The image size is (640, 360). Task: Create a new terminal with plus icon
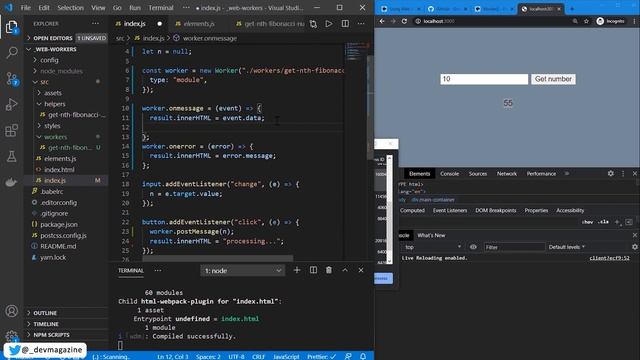pyautogui.click(x=297, y=270)
